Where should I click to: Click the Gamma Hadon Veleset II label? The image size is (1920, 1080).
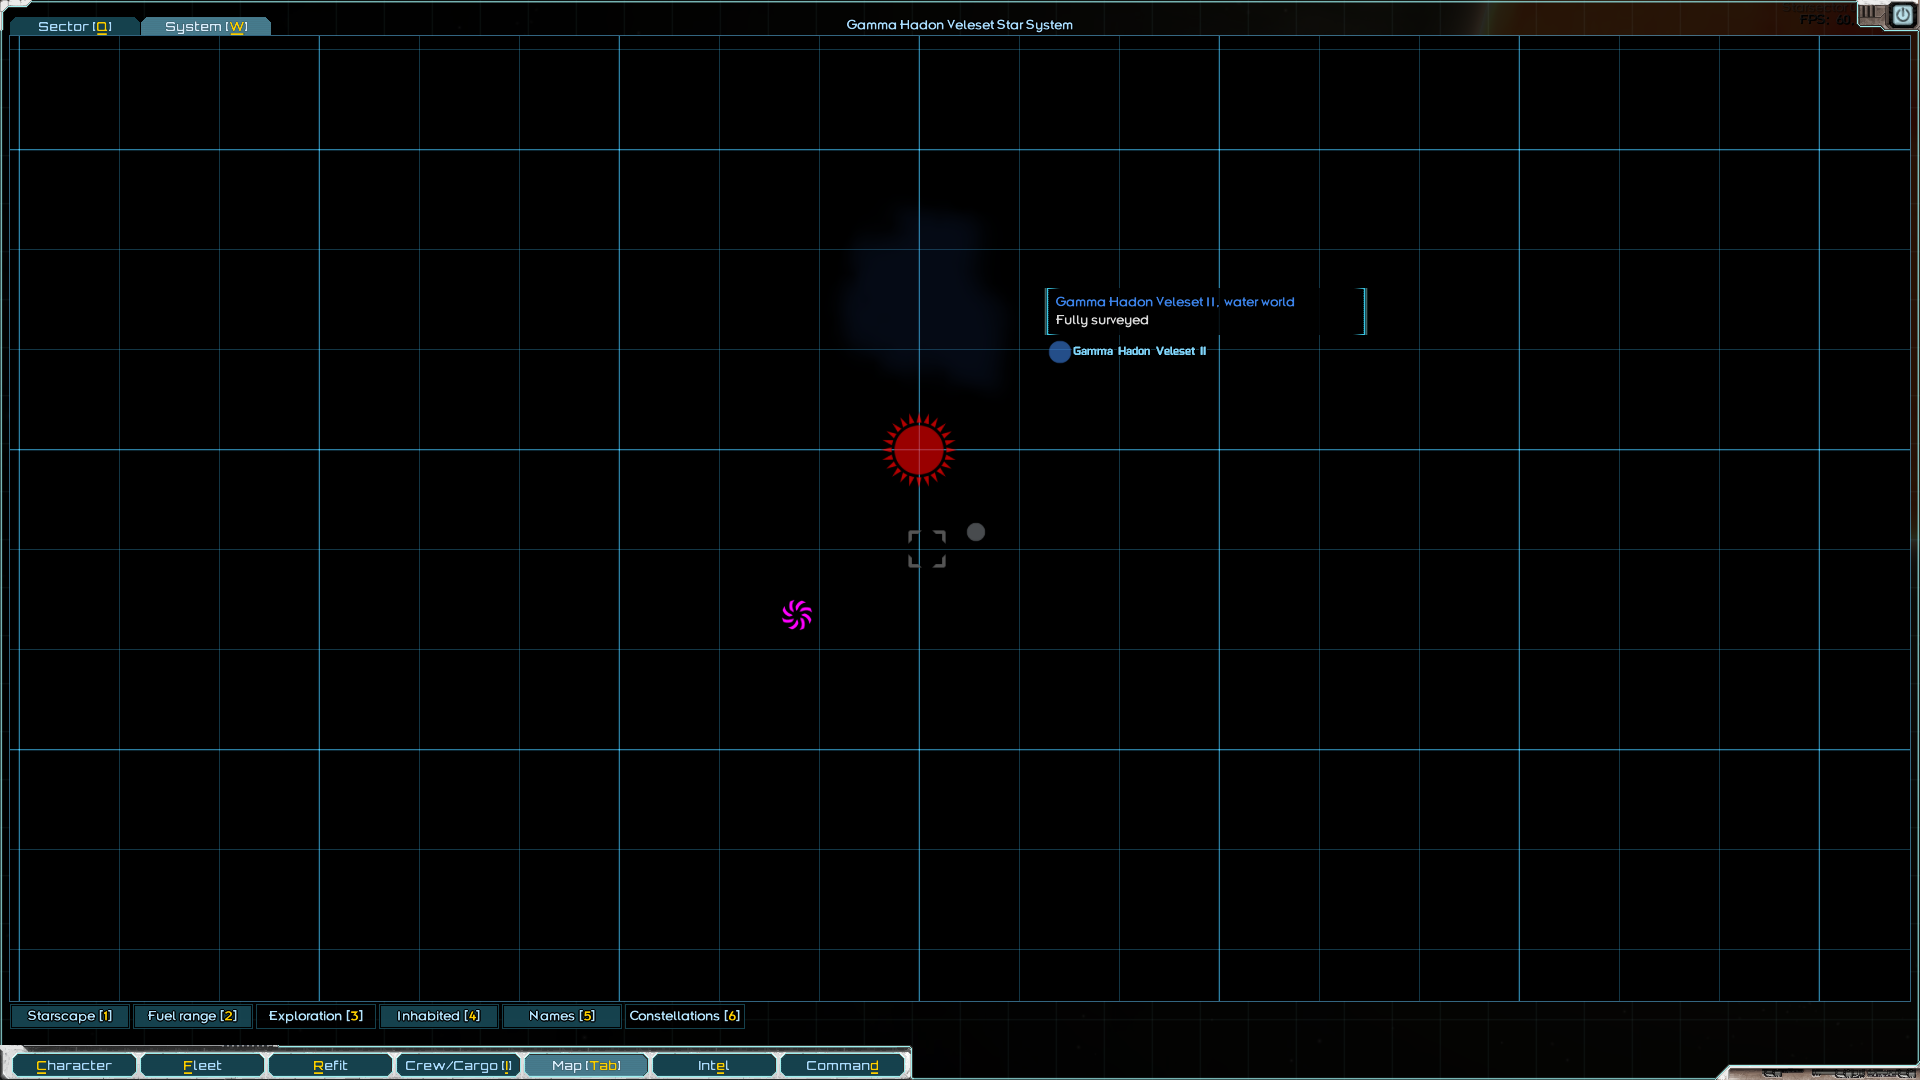pos(1139,351)
